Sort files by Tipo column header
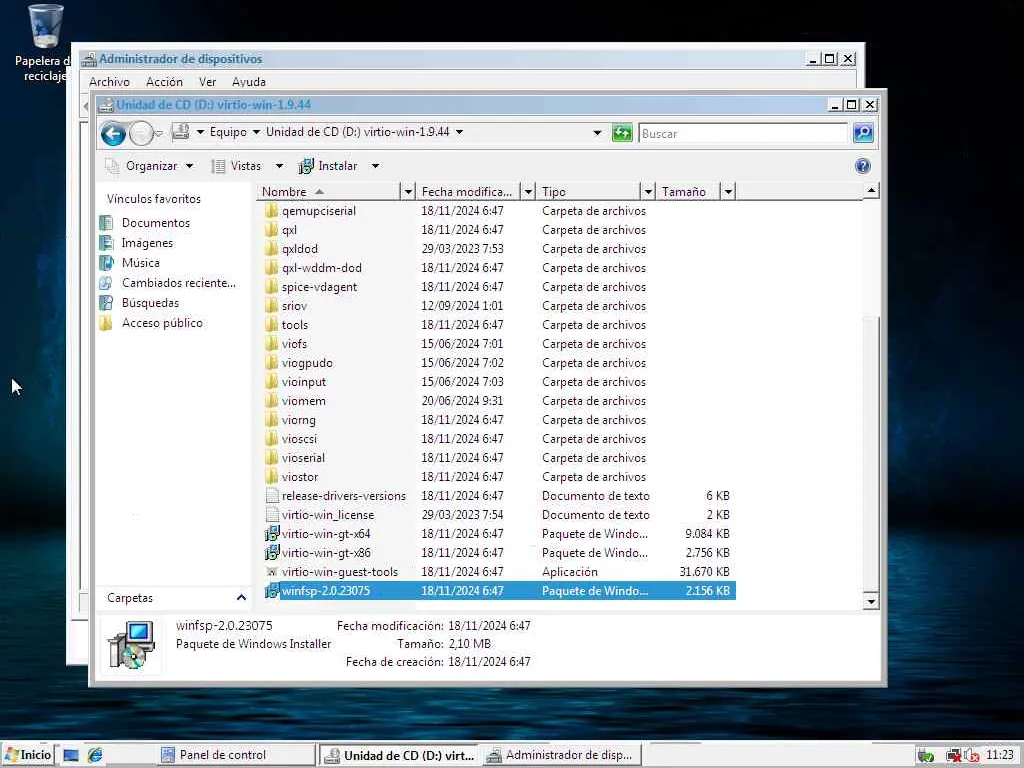 click(588, 192)
